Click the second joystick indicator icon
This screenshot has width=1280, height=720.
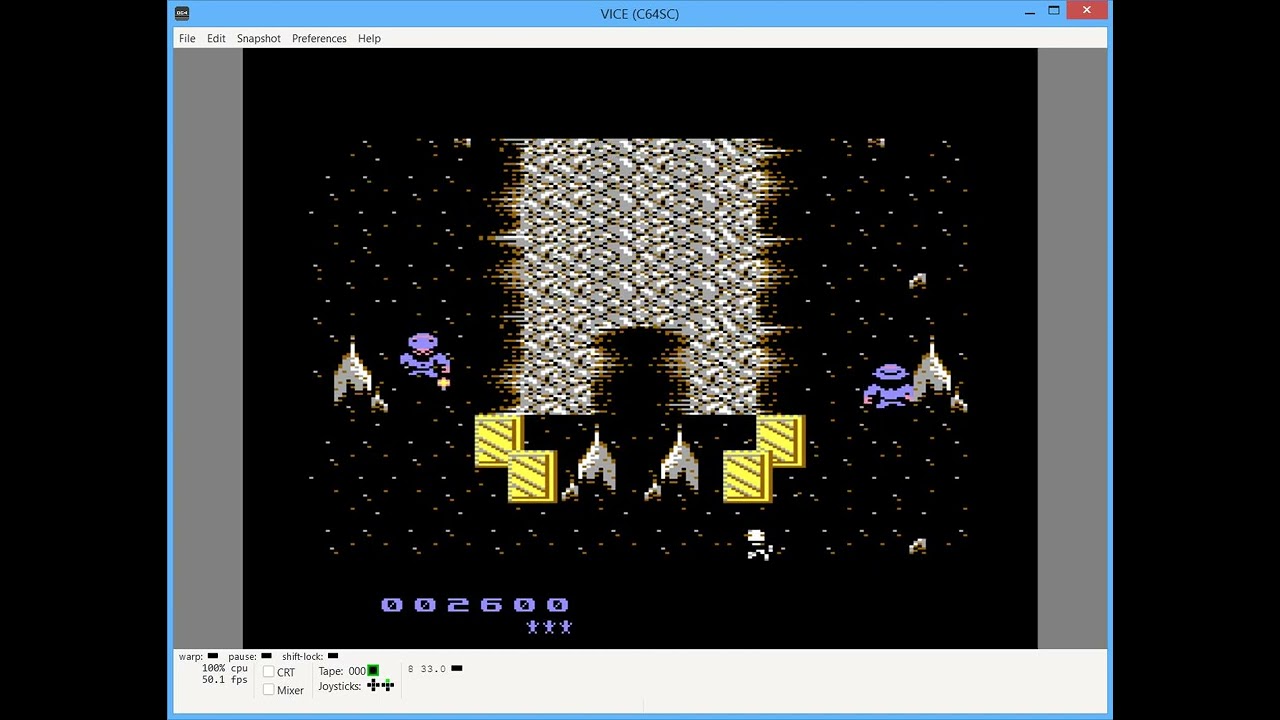click(x=388, y=685)
